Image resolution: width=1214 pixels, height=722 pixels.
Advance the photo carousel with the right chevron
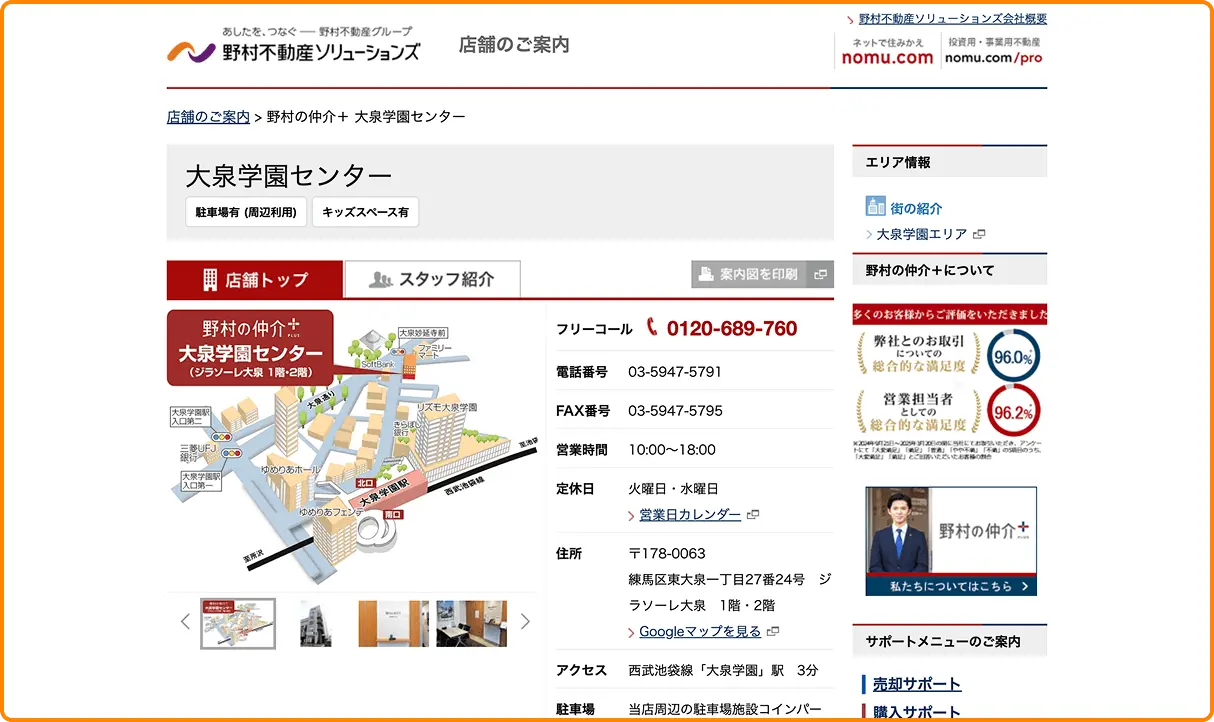(x=525, y=621)
